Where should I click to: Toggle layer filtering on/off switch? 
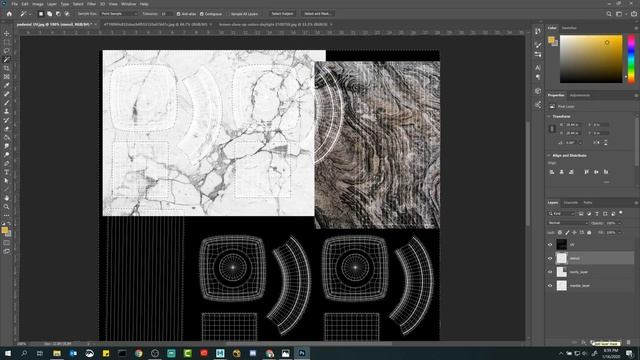click(621, 213)
